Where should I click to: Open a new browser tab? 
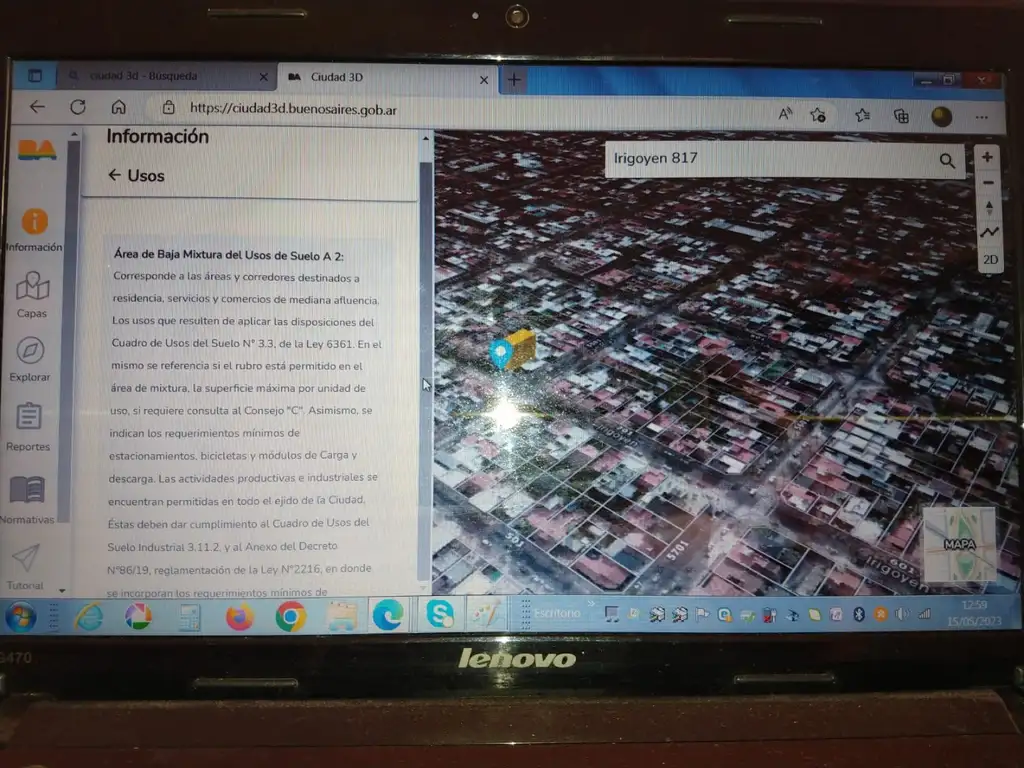pyautogui.click(x=514, y=80)
